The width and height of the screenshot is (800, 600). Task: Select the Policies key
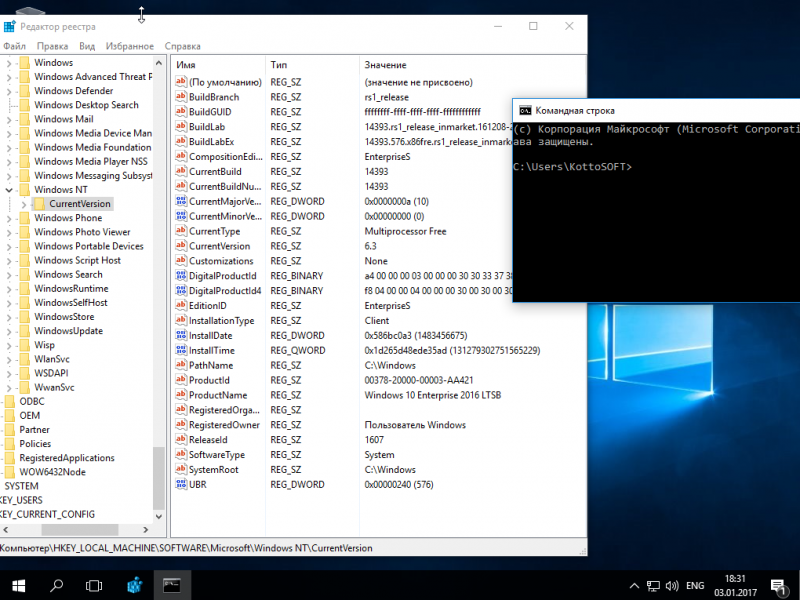click(x=35, y=443)
